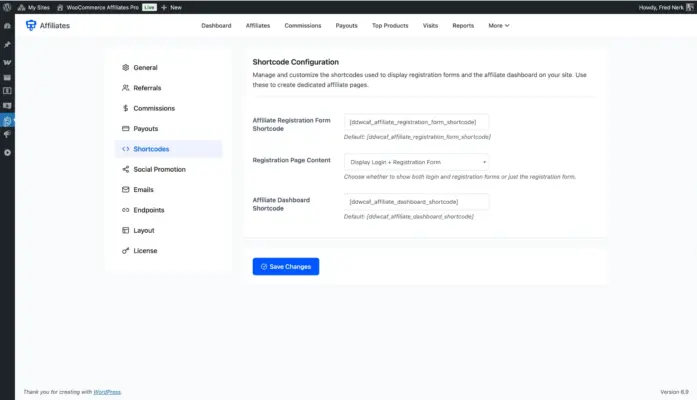Open the New content menu
Viewport: 697px width, 400px height.
[172, 7]
